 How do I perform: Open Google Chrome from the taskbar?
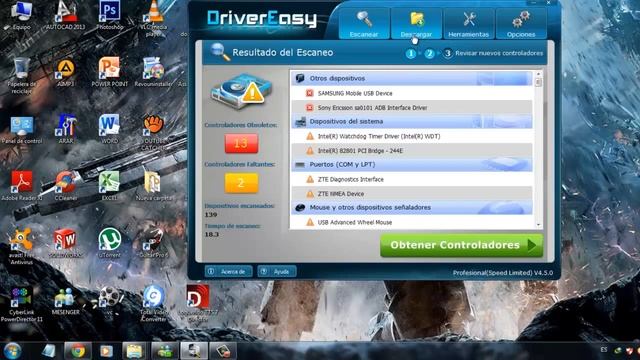(78, 351)
